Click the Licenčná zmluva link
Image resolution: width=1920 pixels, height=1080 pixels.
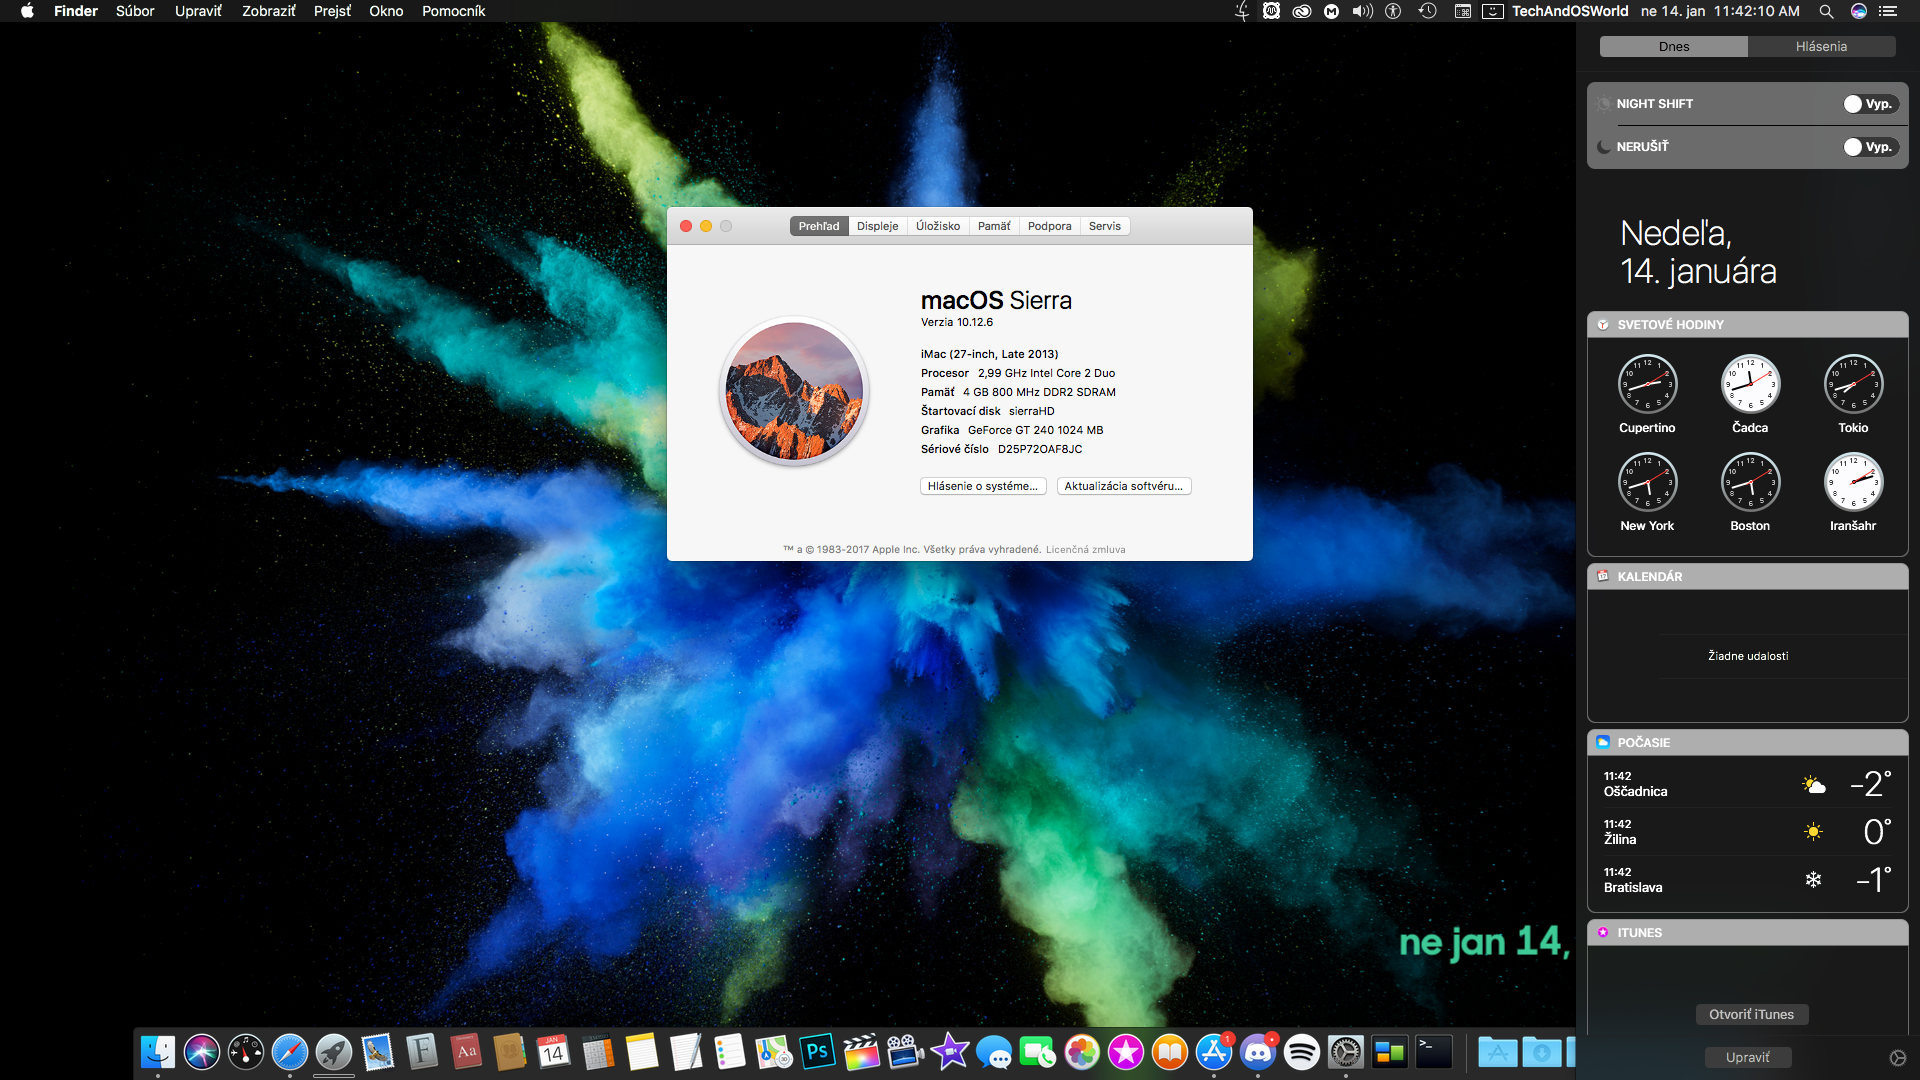coord(1084,549)
